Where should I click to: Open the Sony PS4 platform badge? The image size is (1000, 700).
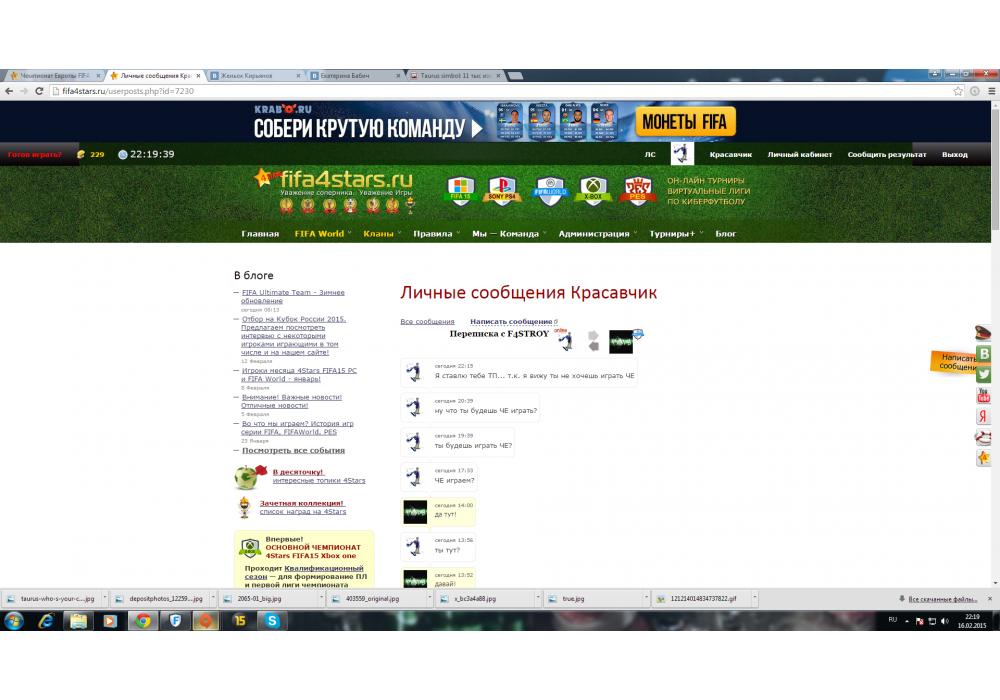tap(502, 191)
